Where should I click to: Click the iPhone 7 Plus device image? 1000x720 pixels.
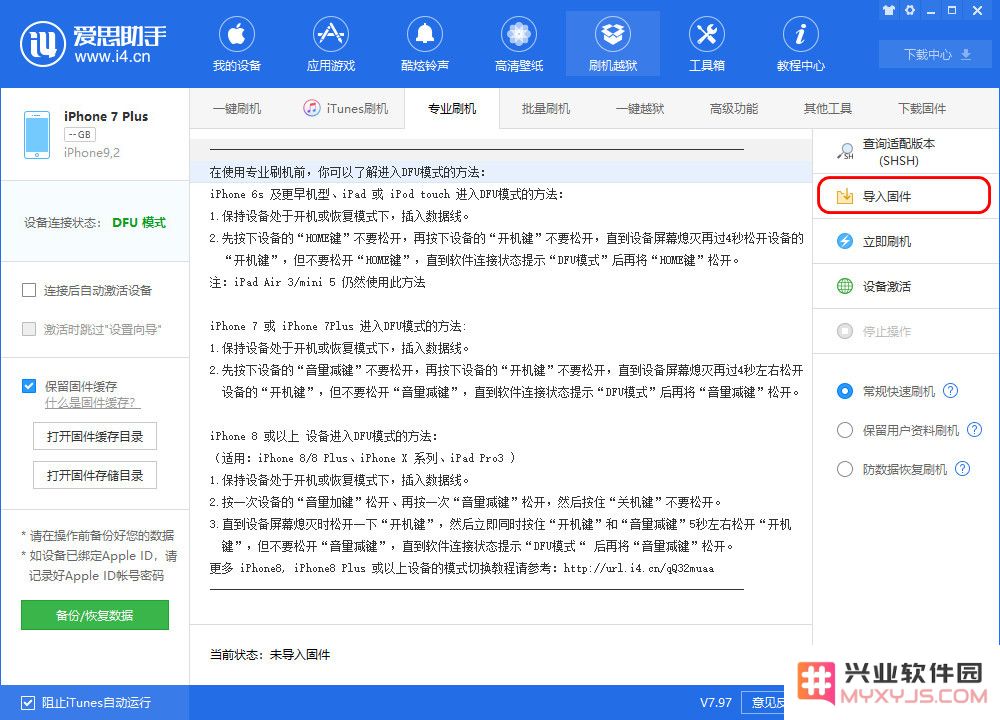point(37,135)
